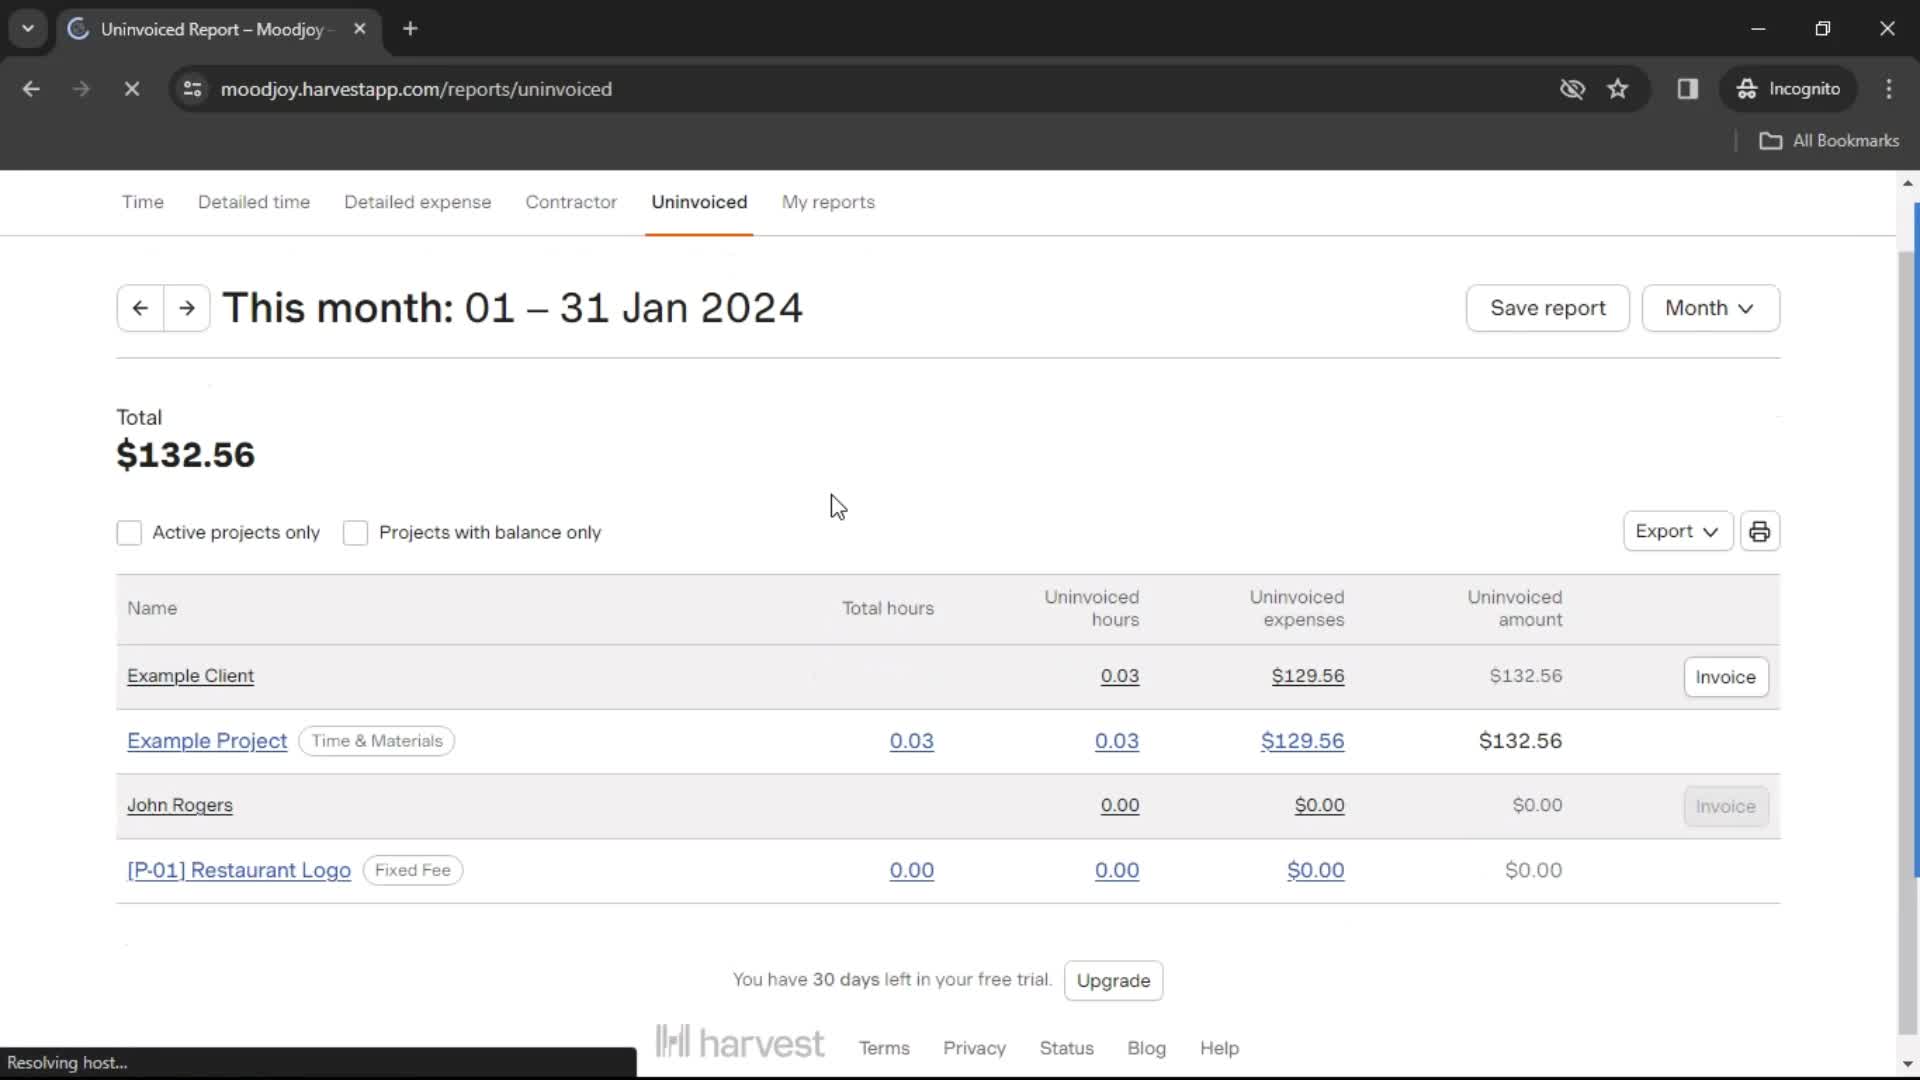Toggle the Projects with balance only checkbox

coord(355,531)
